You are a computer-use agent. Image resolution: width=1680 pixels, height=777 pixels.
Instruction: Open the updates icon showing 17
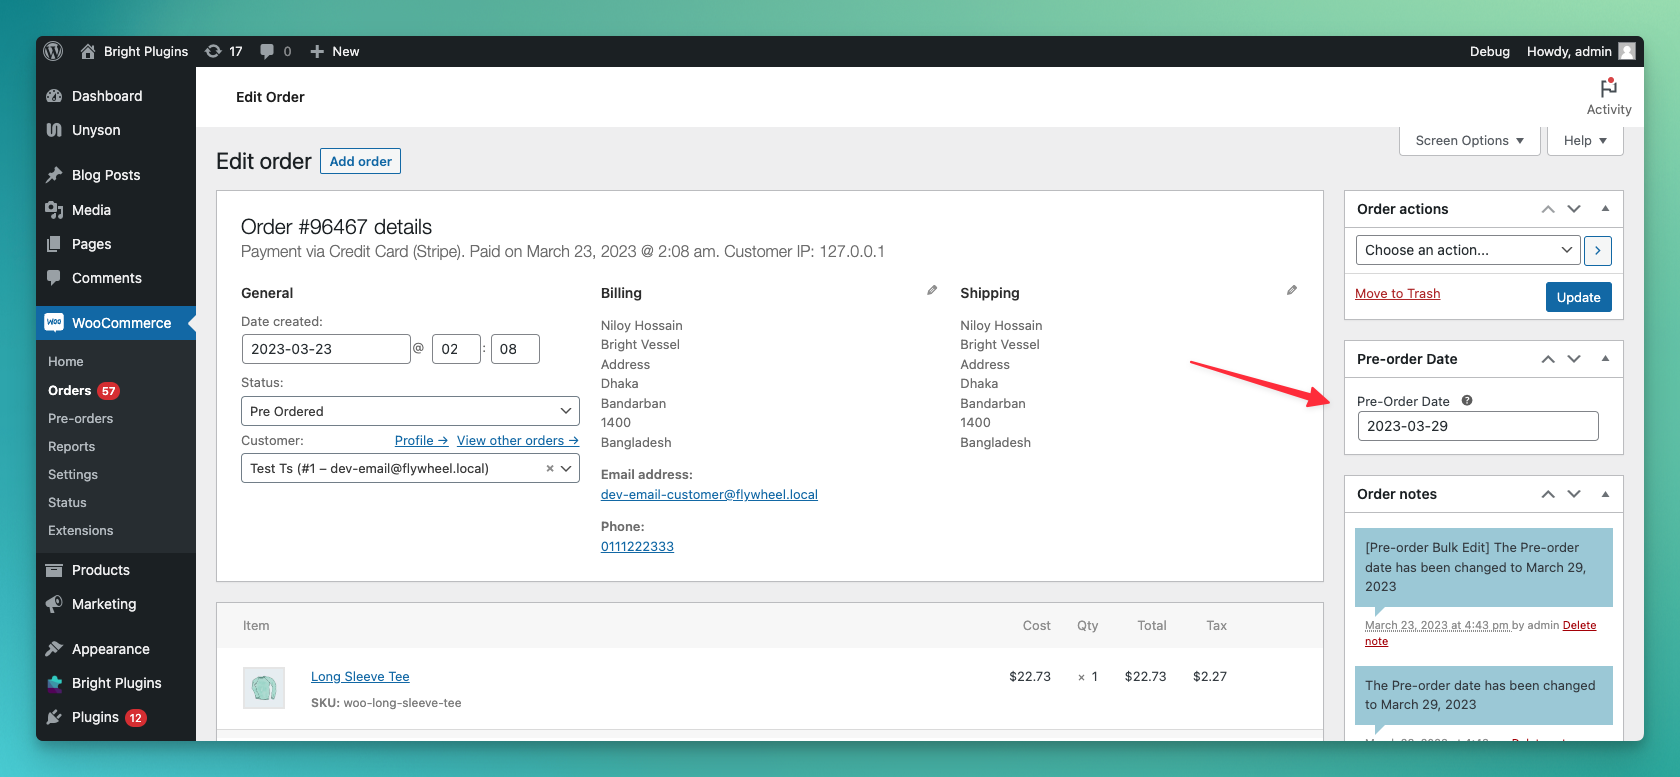click(x=214, y=51)
